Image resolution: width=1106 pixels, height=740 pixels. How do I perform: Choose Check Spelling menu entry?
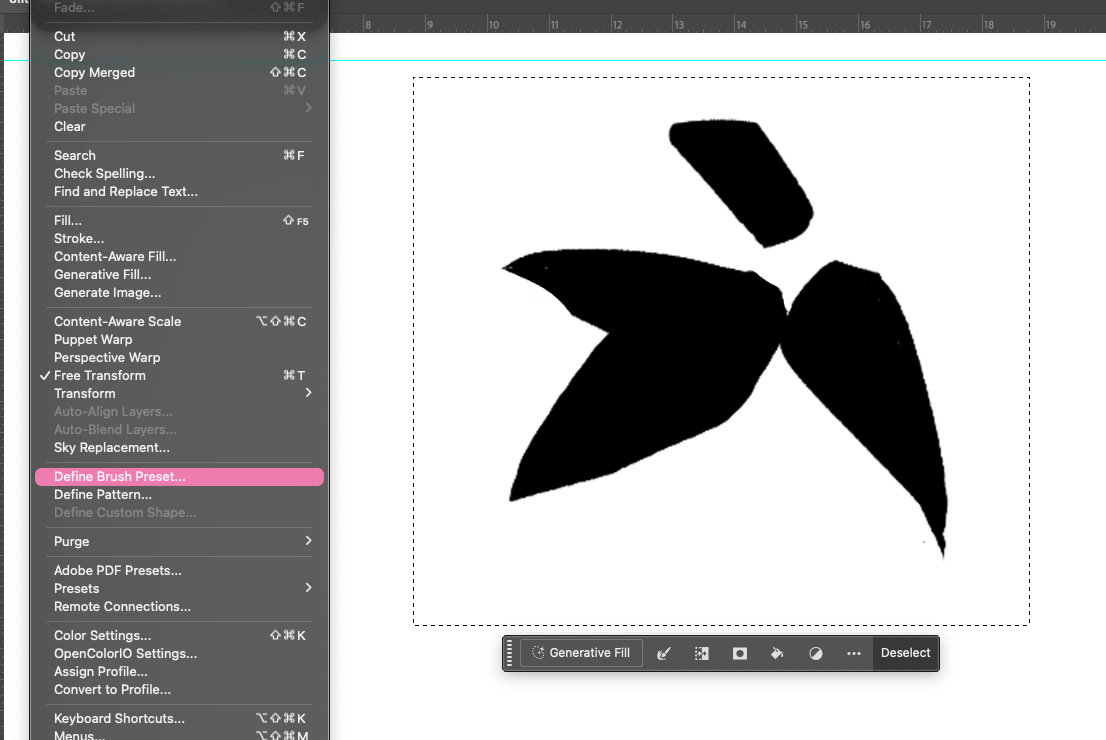coord(179,174)
